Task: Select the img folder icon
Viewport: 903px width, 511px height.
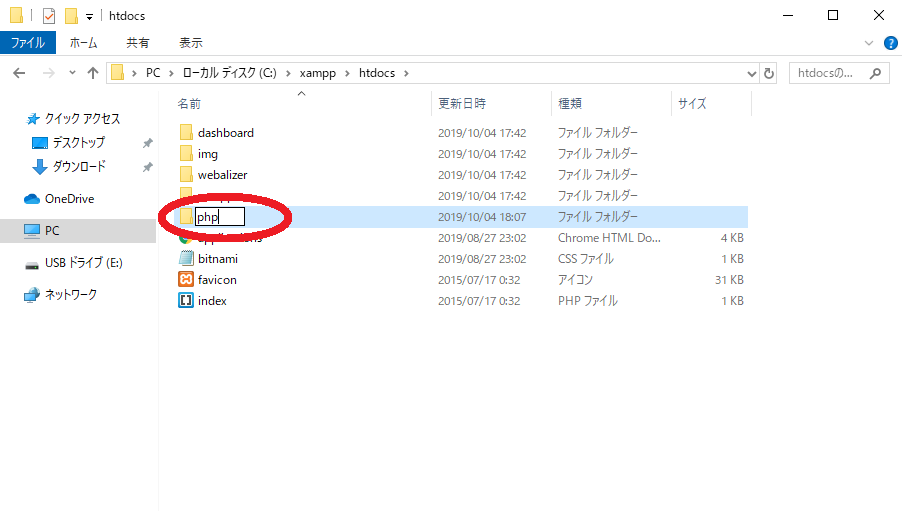Action: pyautogui.click(x=186, y=154)
